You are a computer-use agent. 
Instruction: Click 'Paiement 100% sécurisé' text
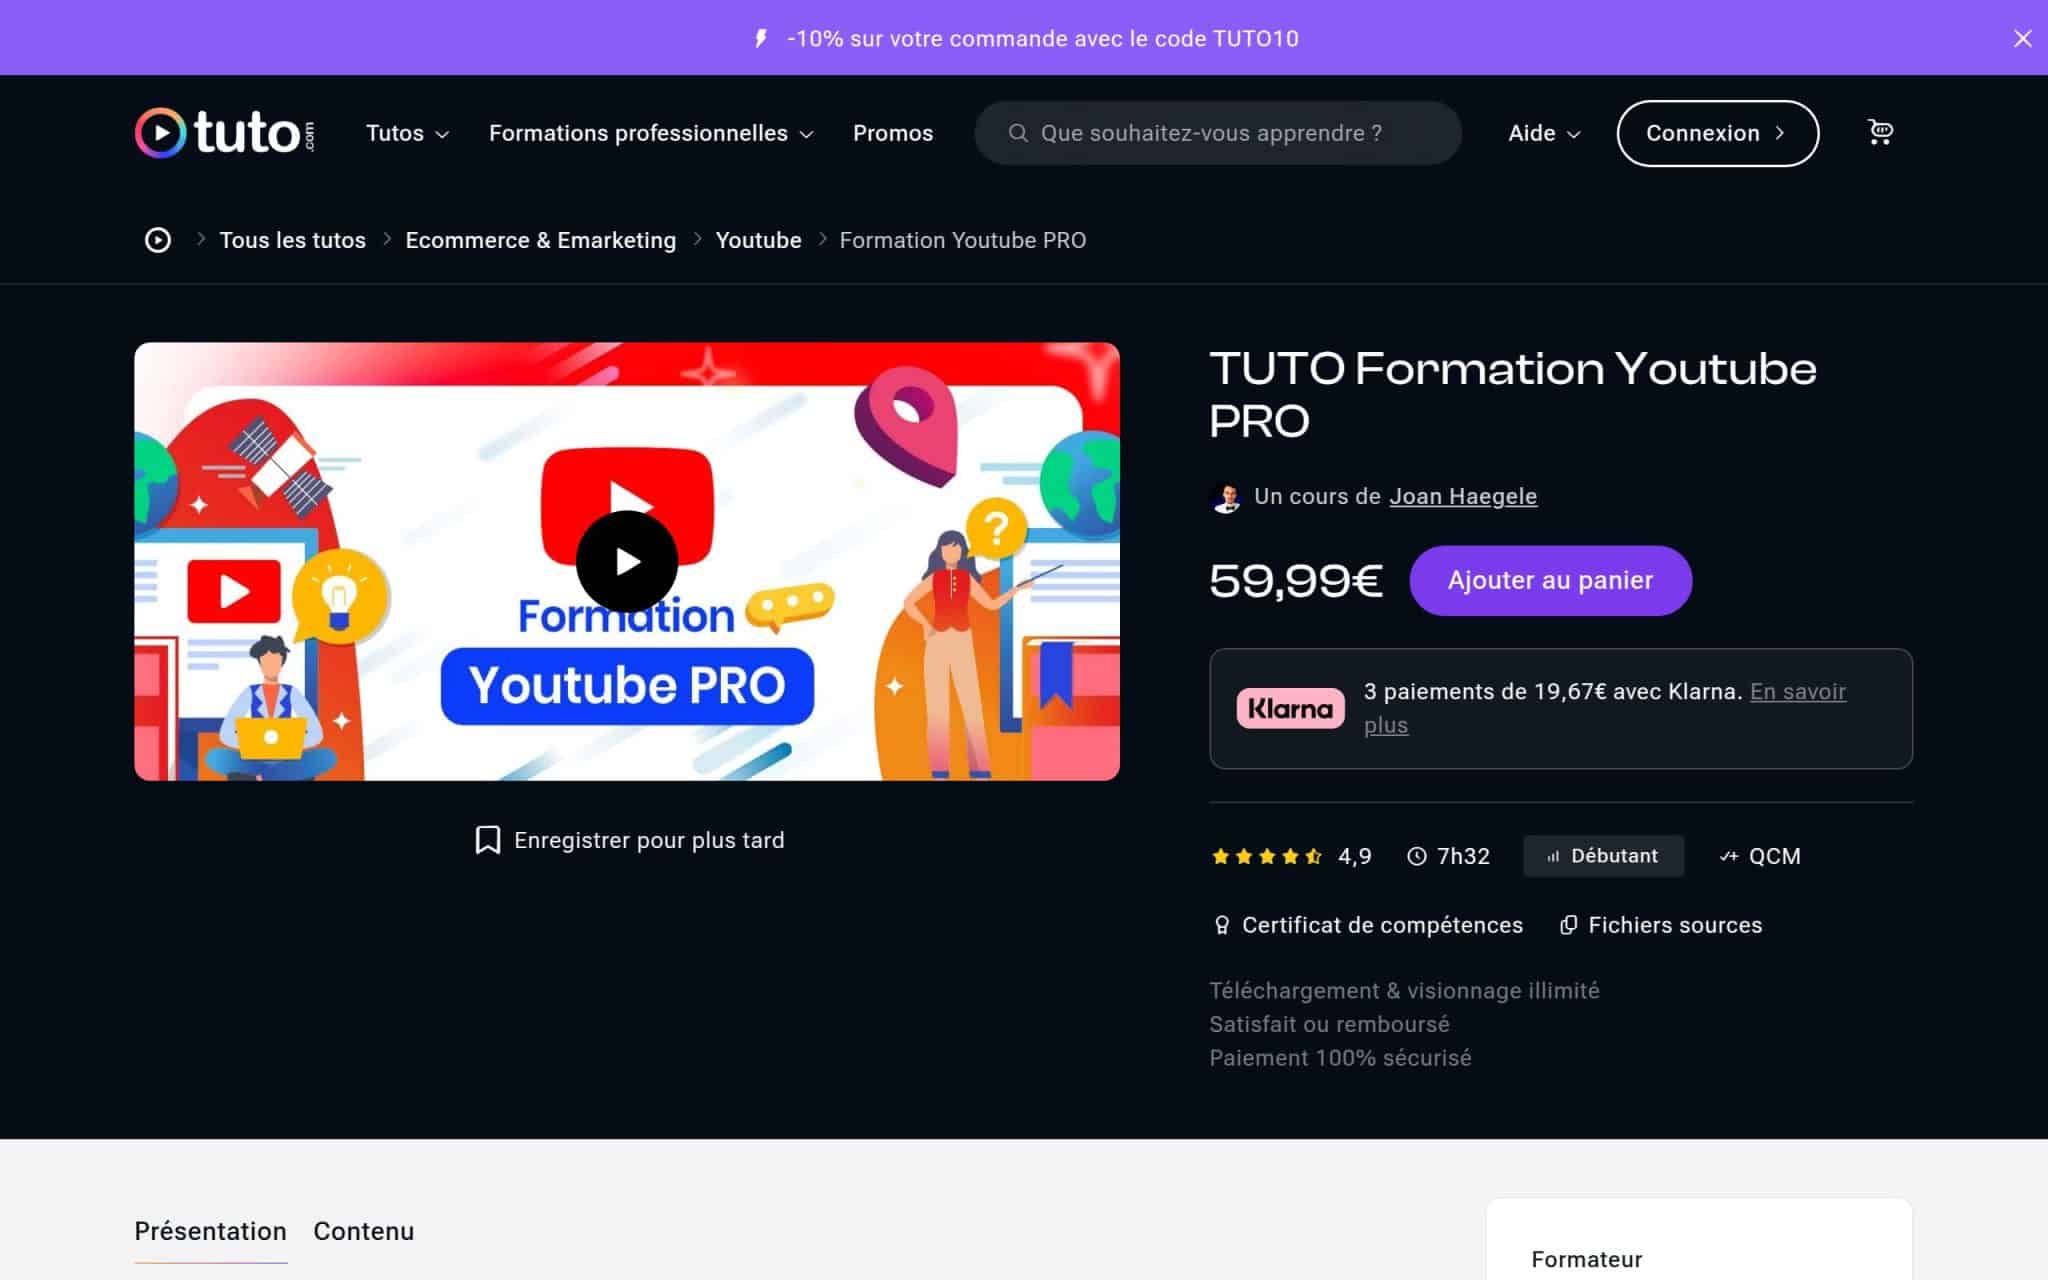(1340, 1057)
